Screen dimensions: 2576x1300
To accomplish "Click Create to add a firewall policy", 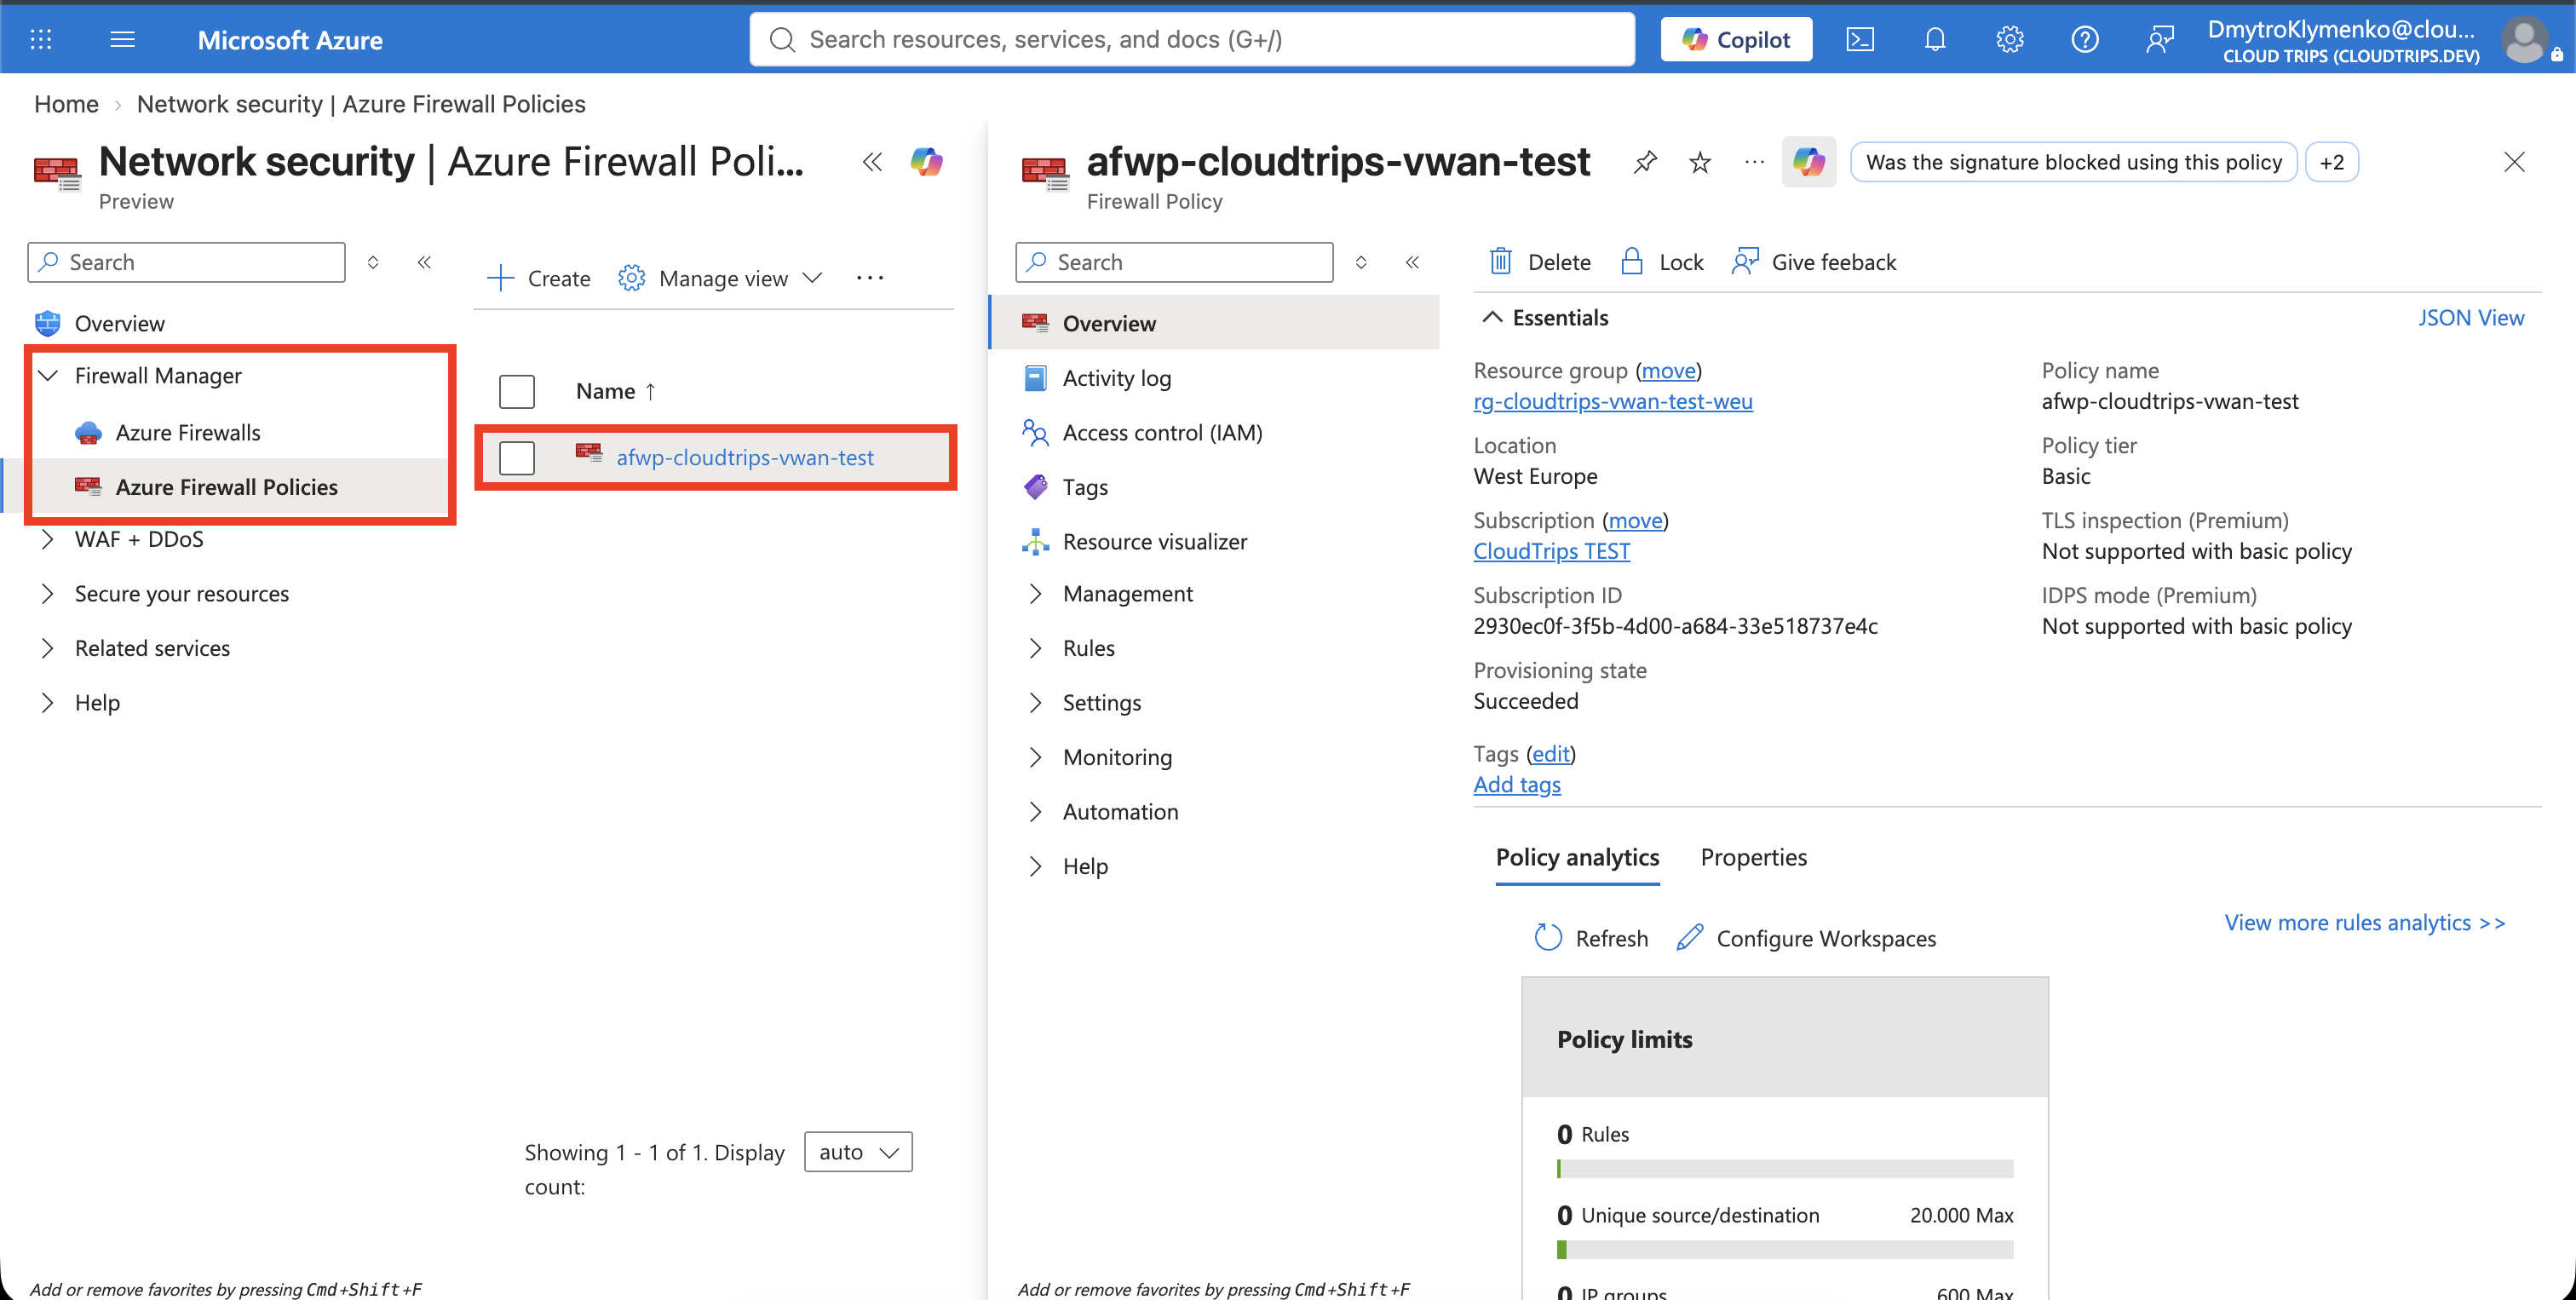I will pos(539,278).
